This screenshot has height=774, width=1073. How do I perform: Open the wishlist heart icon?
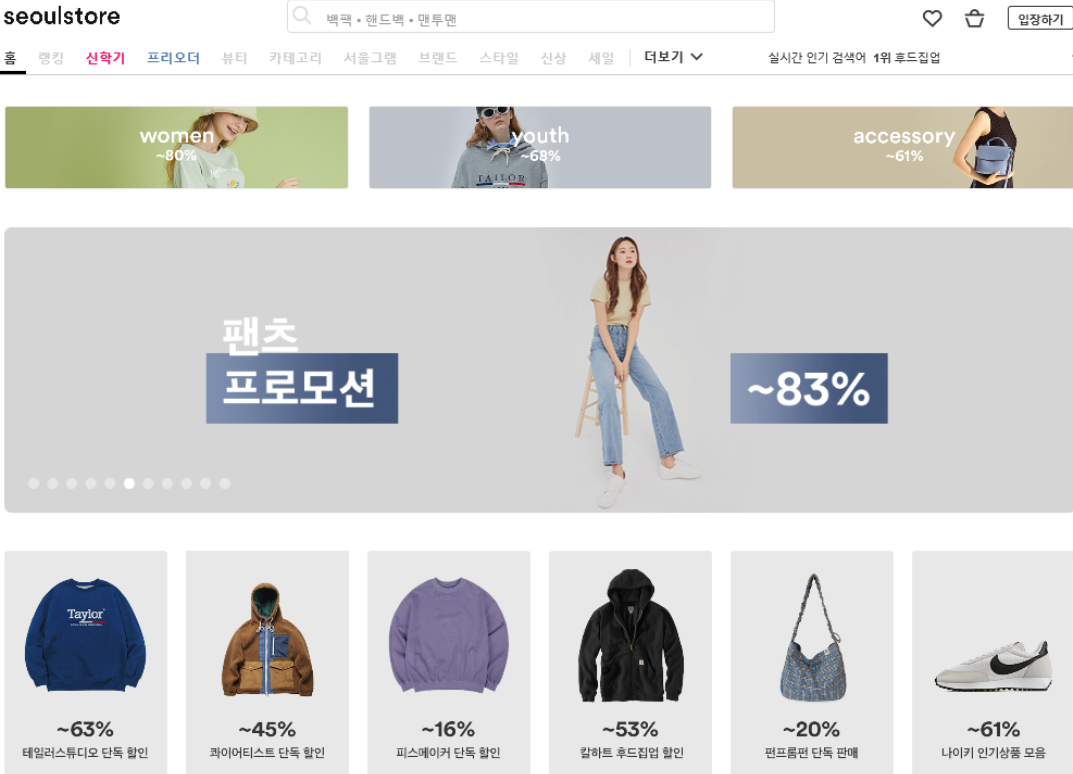pyautogui.click(x=932, y=18)
